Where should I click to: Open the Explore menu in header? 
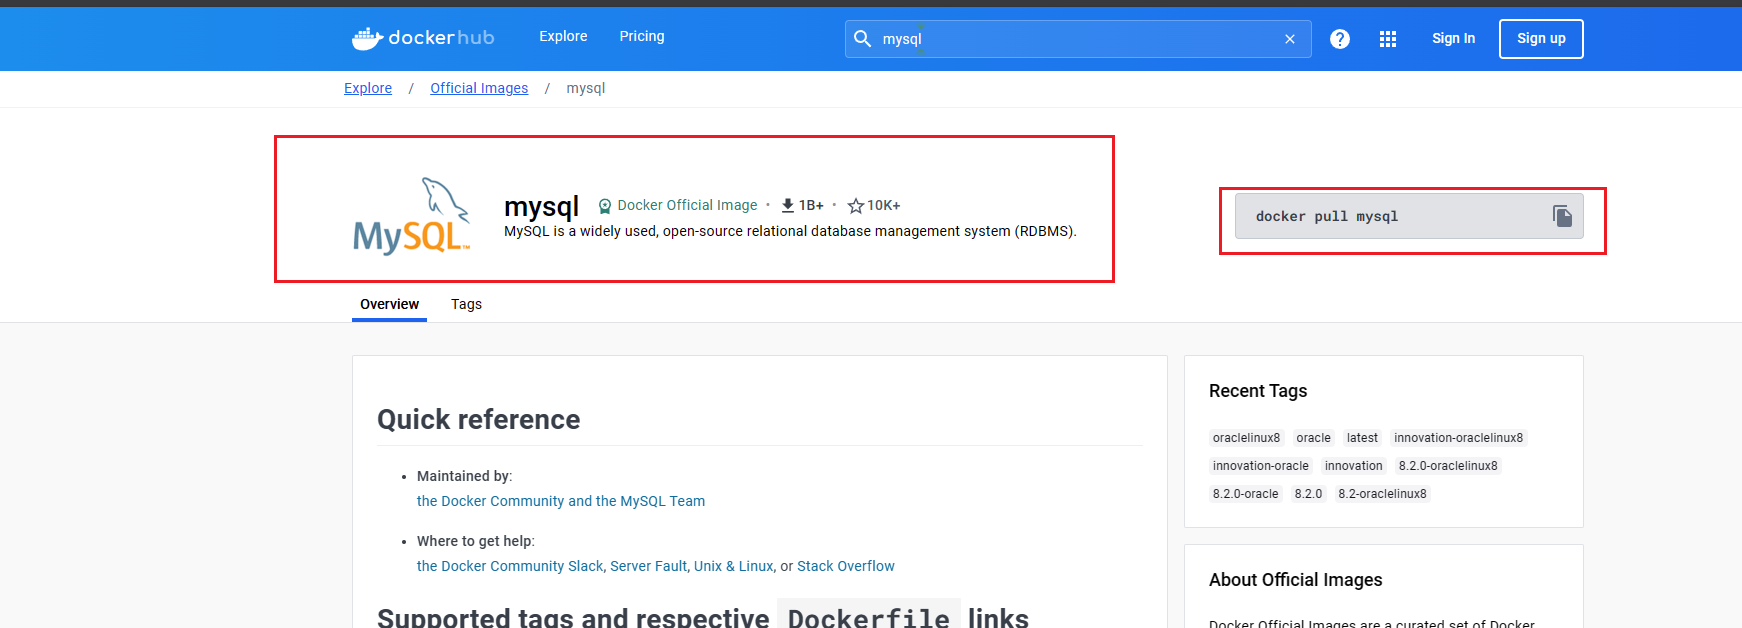tap(563, 36)
